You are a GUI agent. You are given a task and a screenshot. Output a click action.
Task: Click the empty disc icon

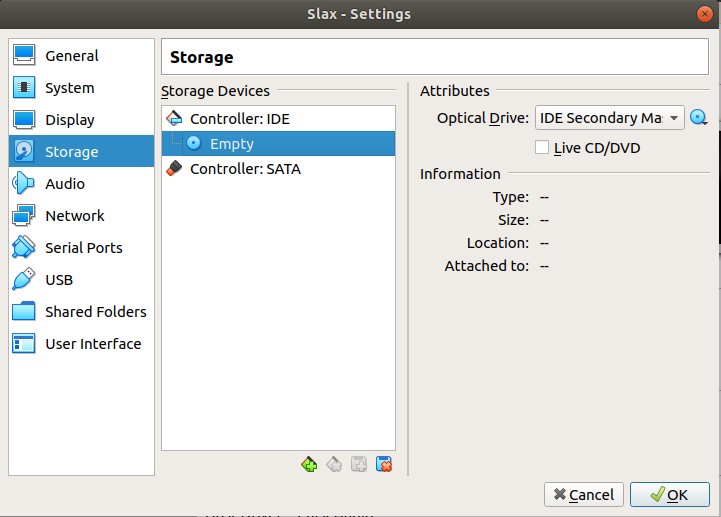(194, 143)
